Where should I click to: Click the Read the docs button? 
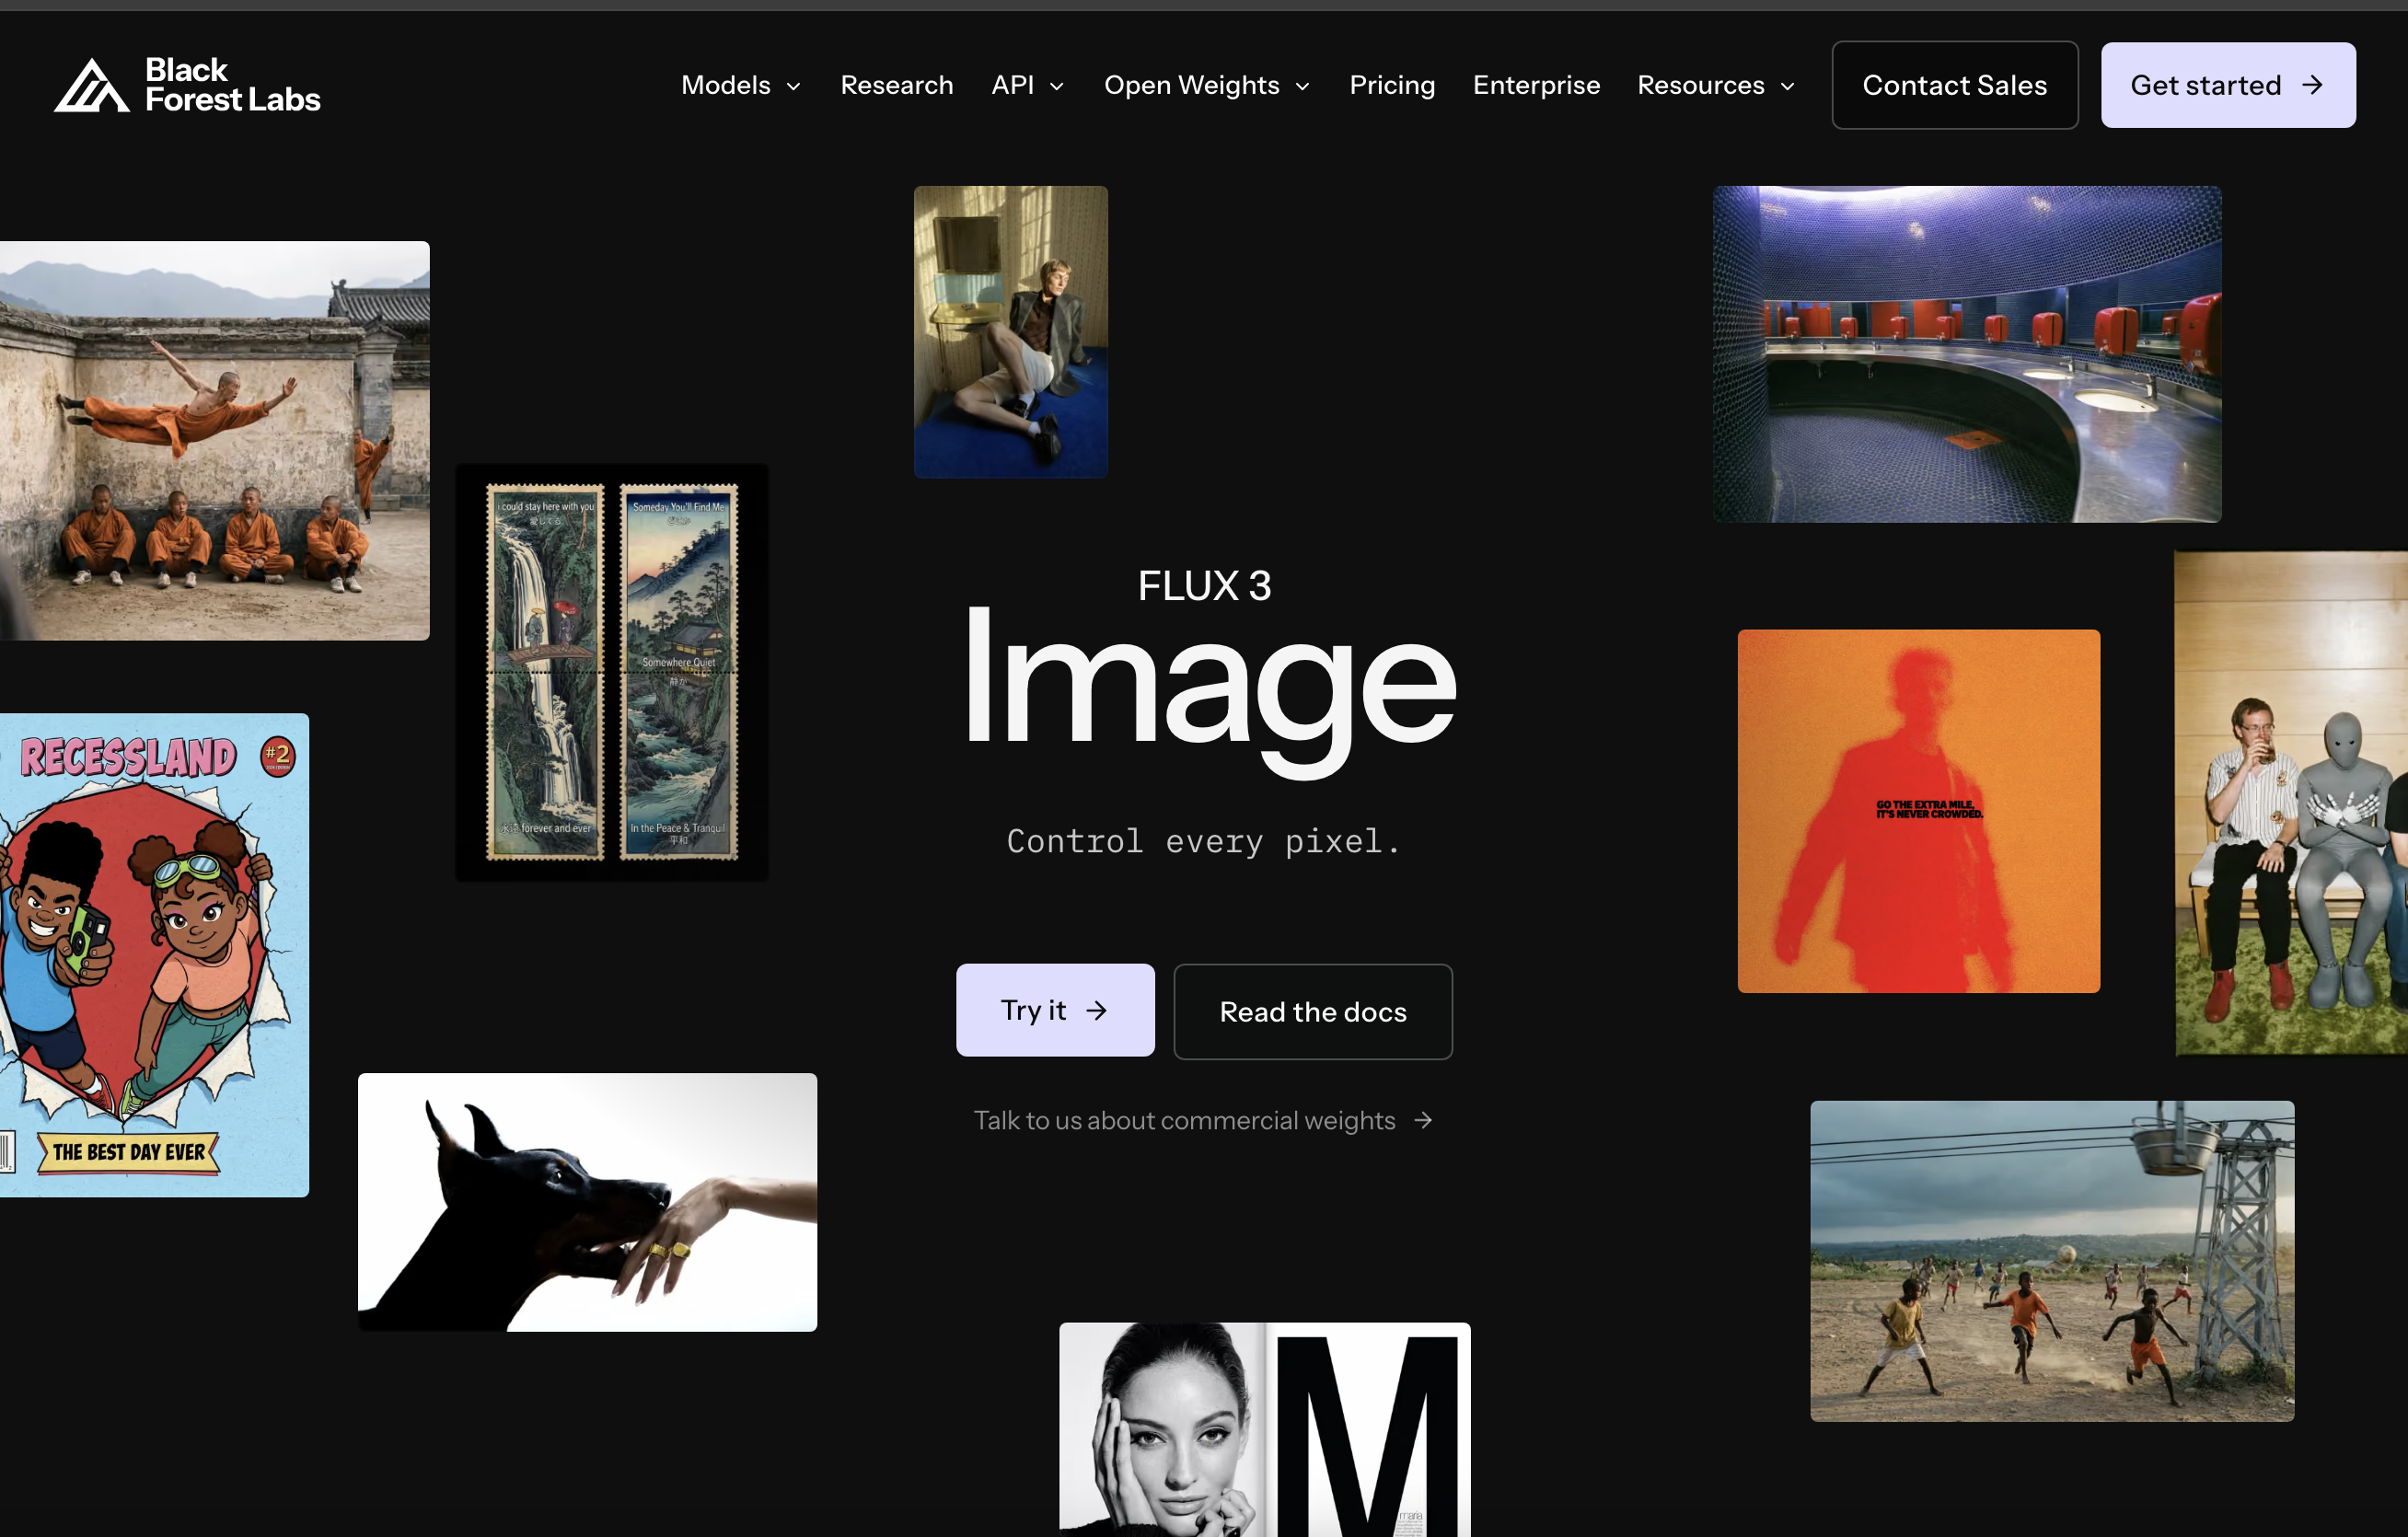coord(1312,1012)
